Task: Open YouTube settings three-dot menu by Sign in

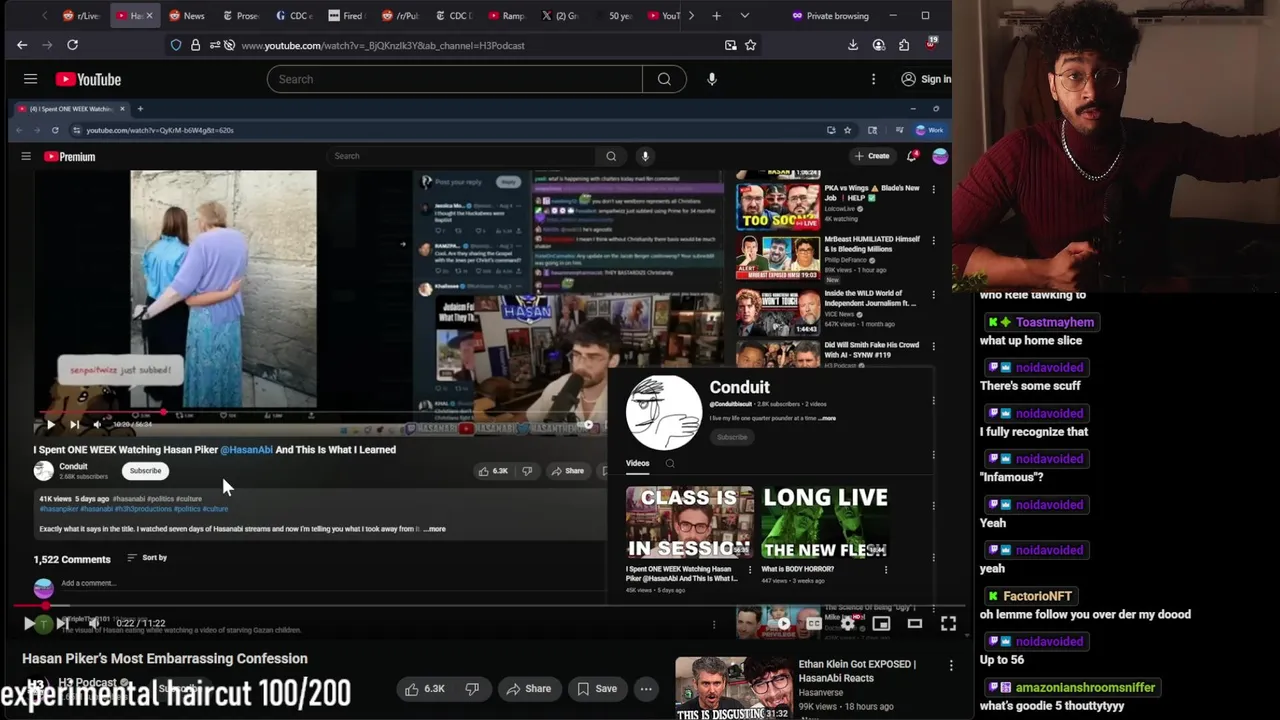Action: (x=873, y=79)
